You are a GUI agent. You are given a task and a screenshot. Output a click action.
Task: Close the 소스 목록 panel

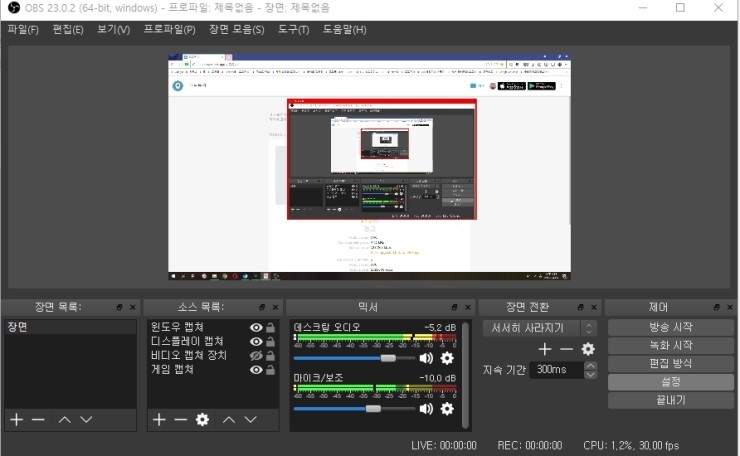coord(276,307)
